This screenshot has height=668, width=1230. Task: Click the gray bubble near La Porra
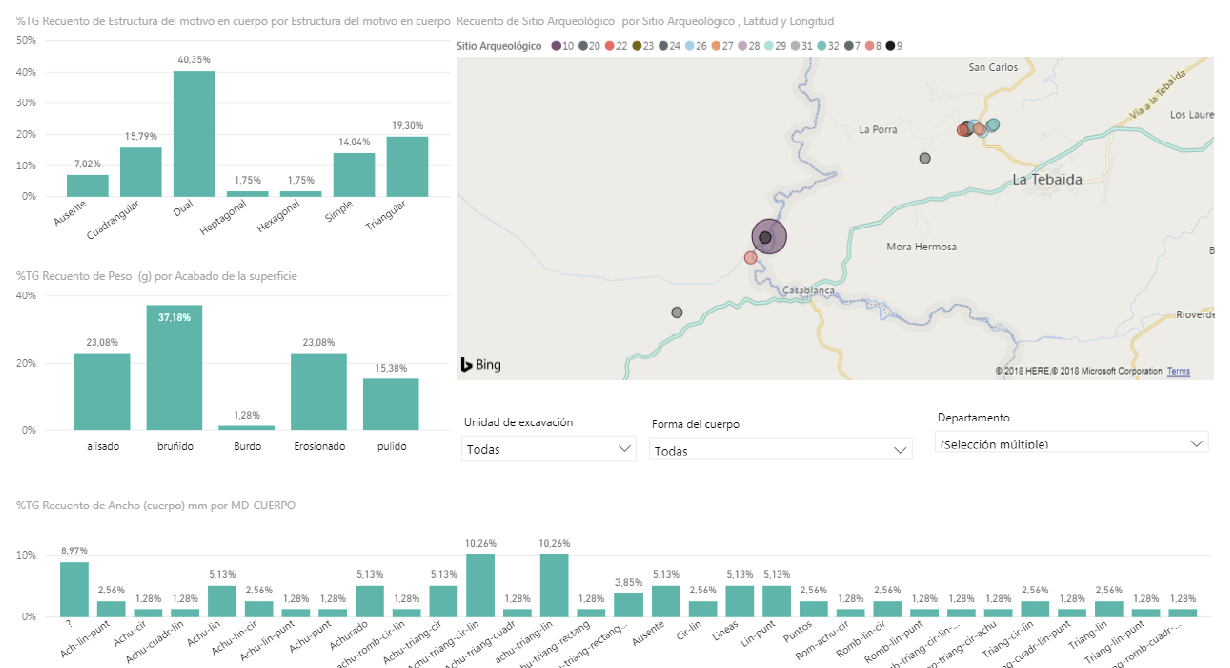[925, 158]
